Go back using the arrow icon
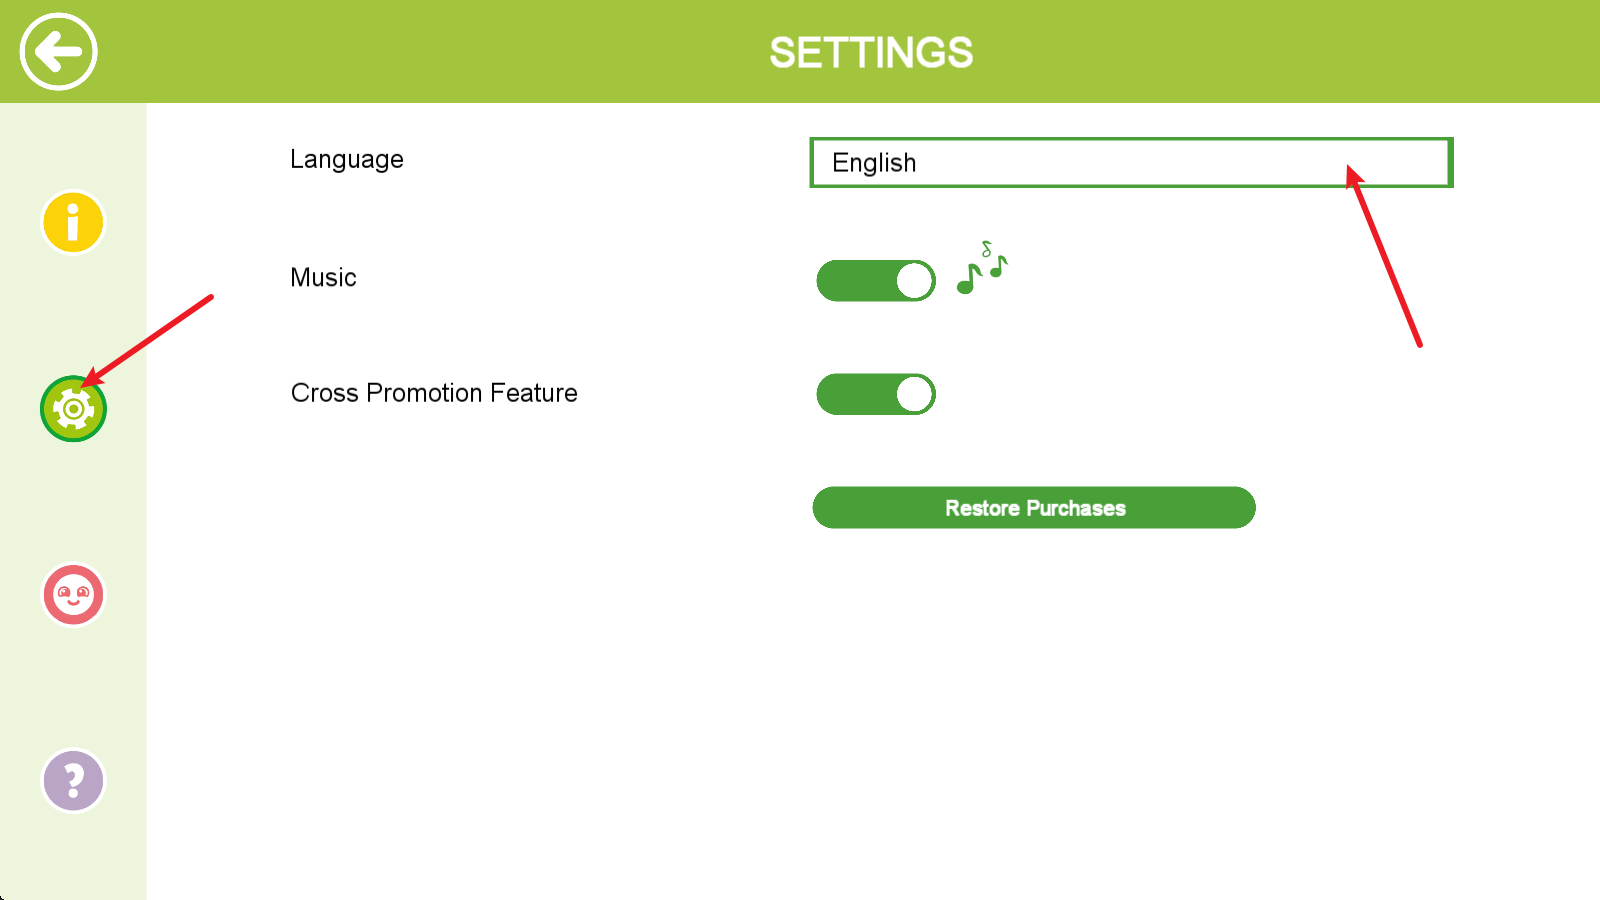This screenshot has width=1600, height=900. [x=58, y=52]
